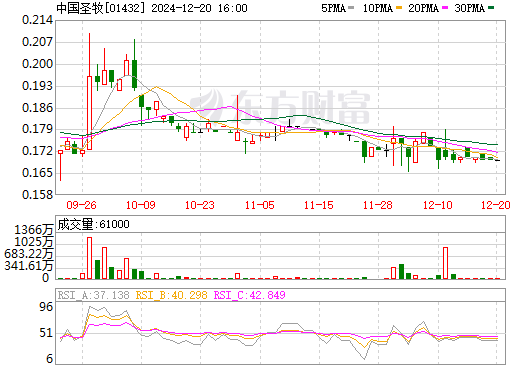Click the 5PMA gray legend swatch
Screen dimensions: 520x365
[351, 8]
